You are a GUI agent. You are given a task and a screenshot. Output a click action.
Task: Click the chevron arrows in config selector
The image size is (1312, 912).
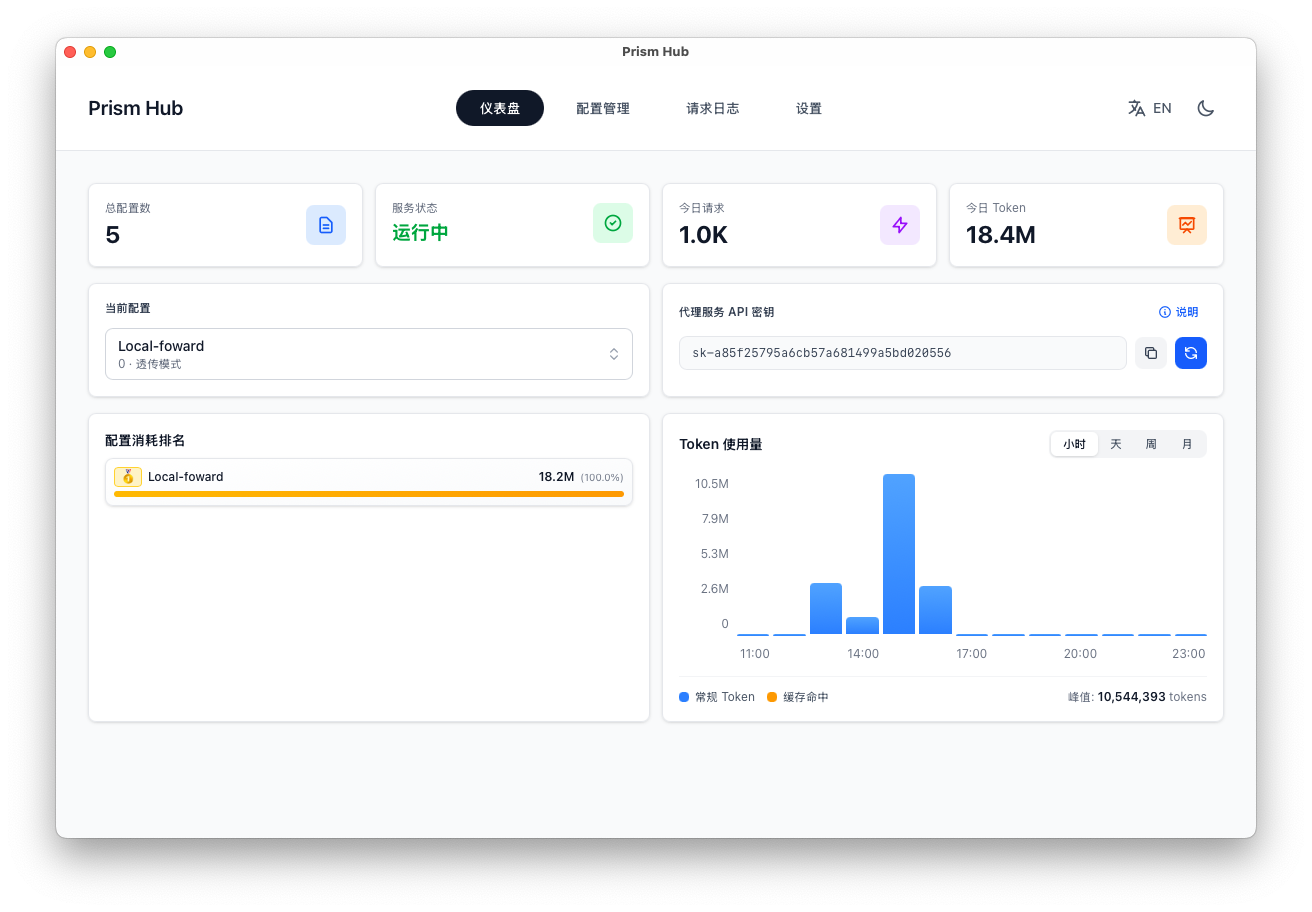tap(614, 354)
